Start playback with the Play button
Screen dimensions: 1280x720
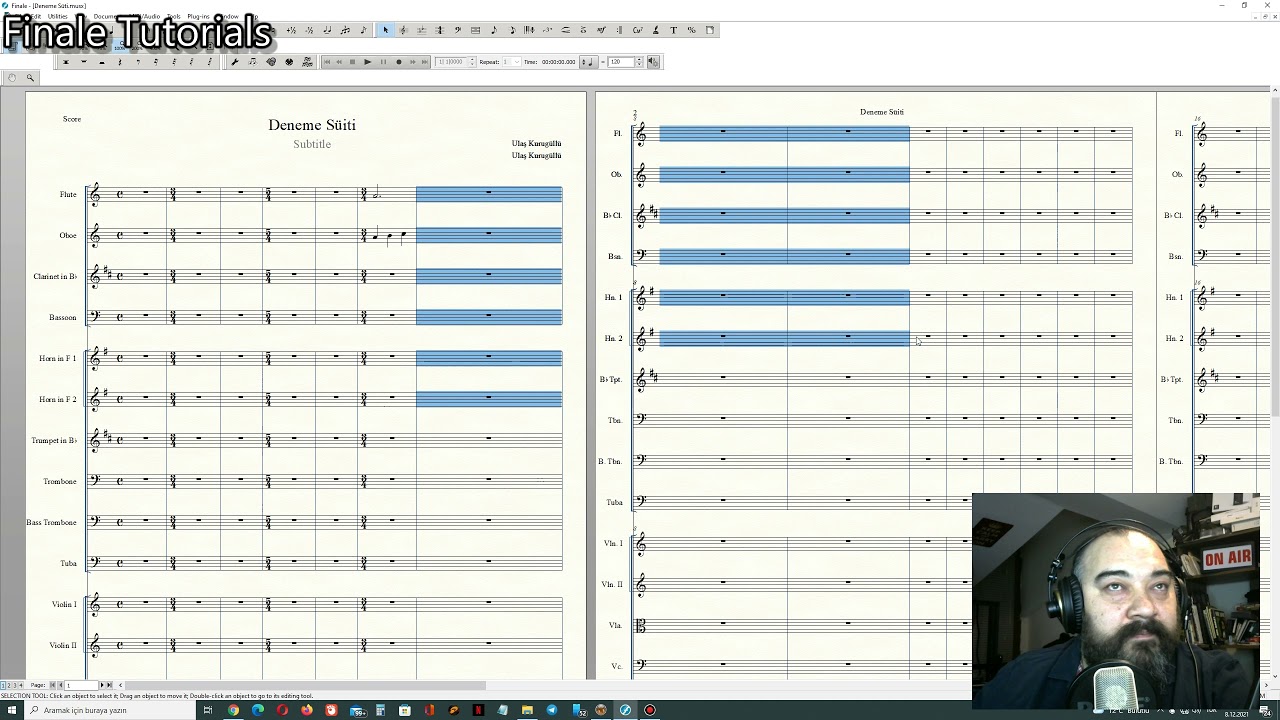[368, 62]
